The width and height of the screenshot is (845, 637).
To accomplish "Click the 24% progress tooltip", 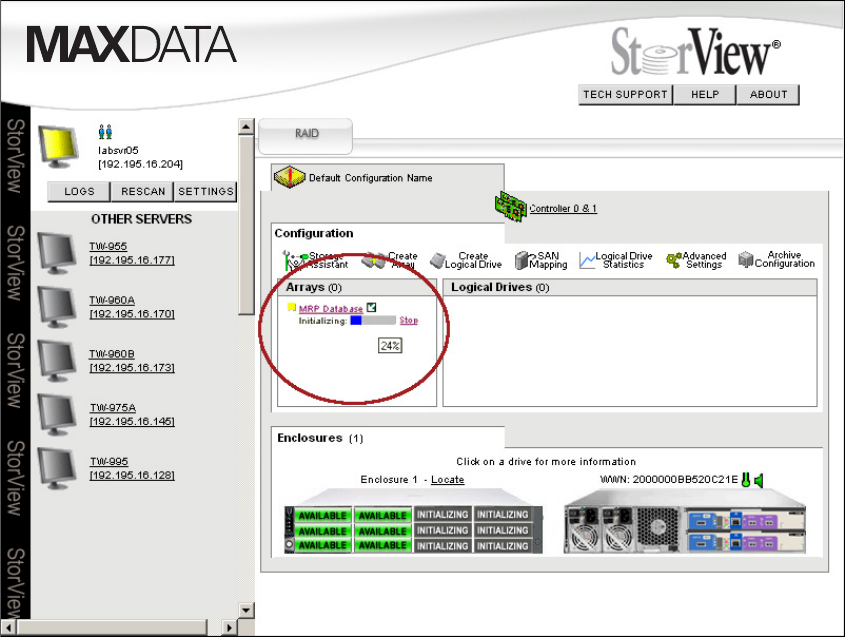I will click(x=390, y=345).
